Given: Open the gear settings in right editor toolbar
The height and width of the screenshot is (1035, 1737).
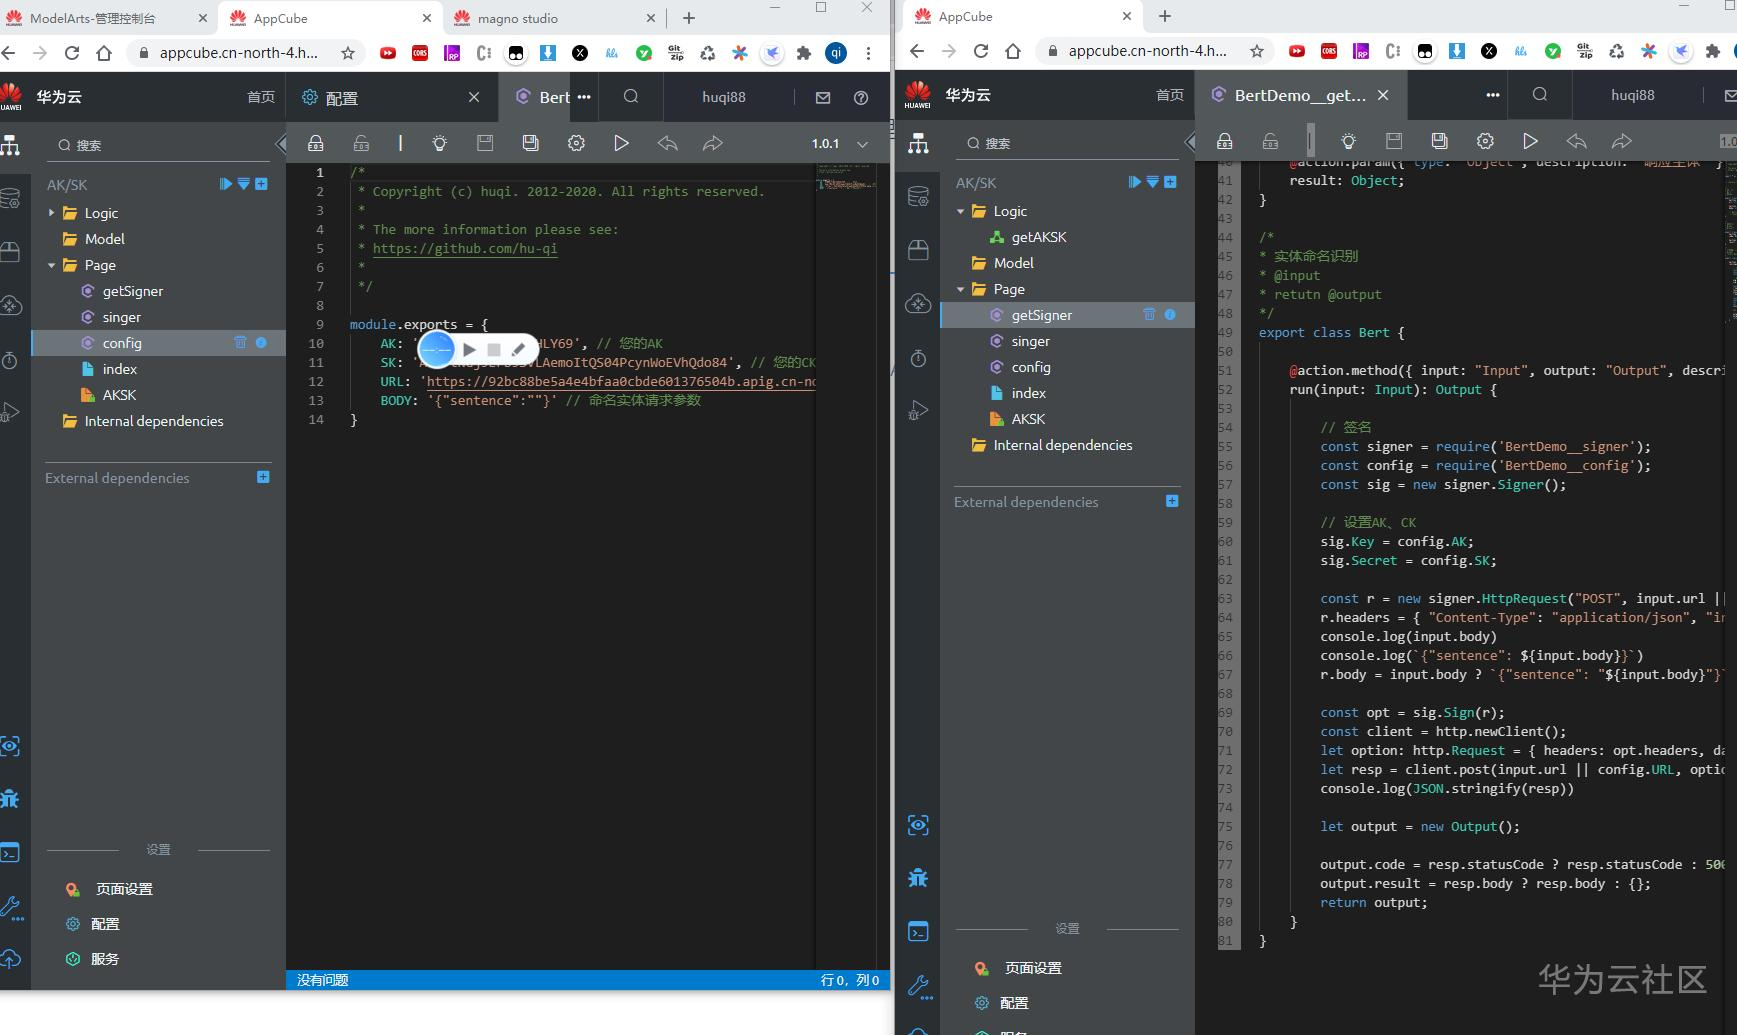Looking at the screenshot, I should (x=1485, y=141).
